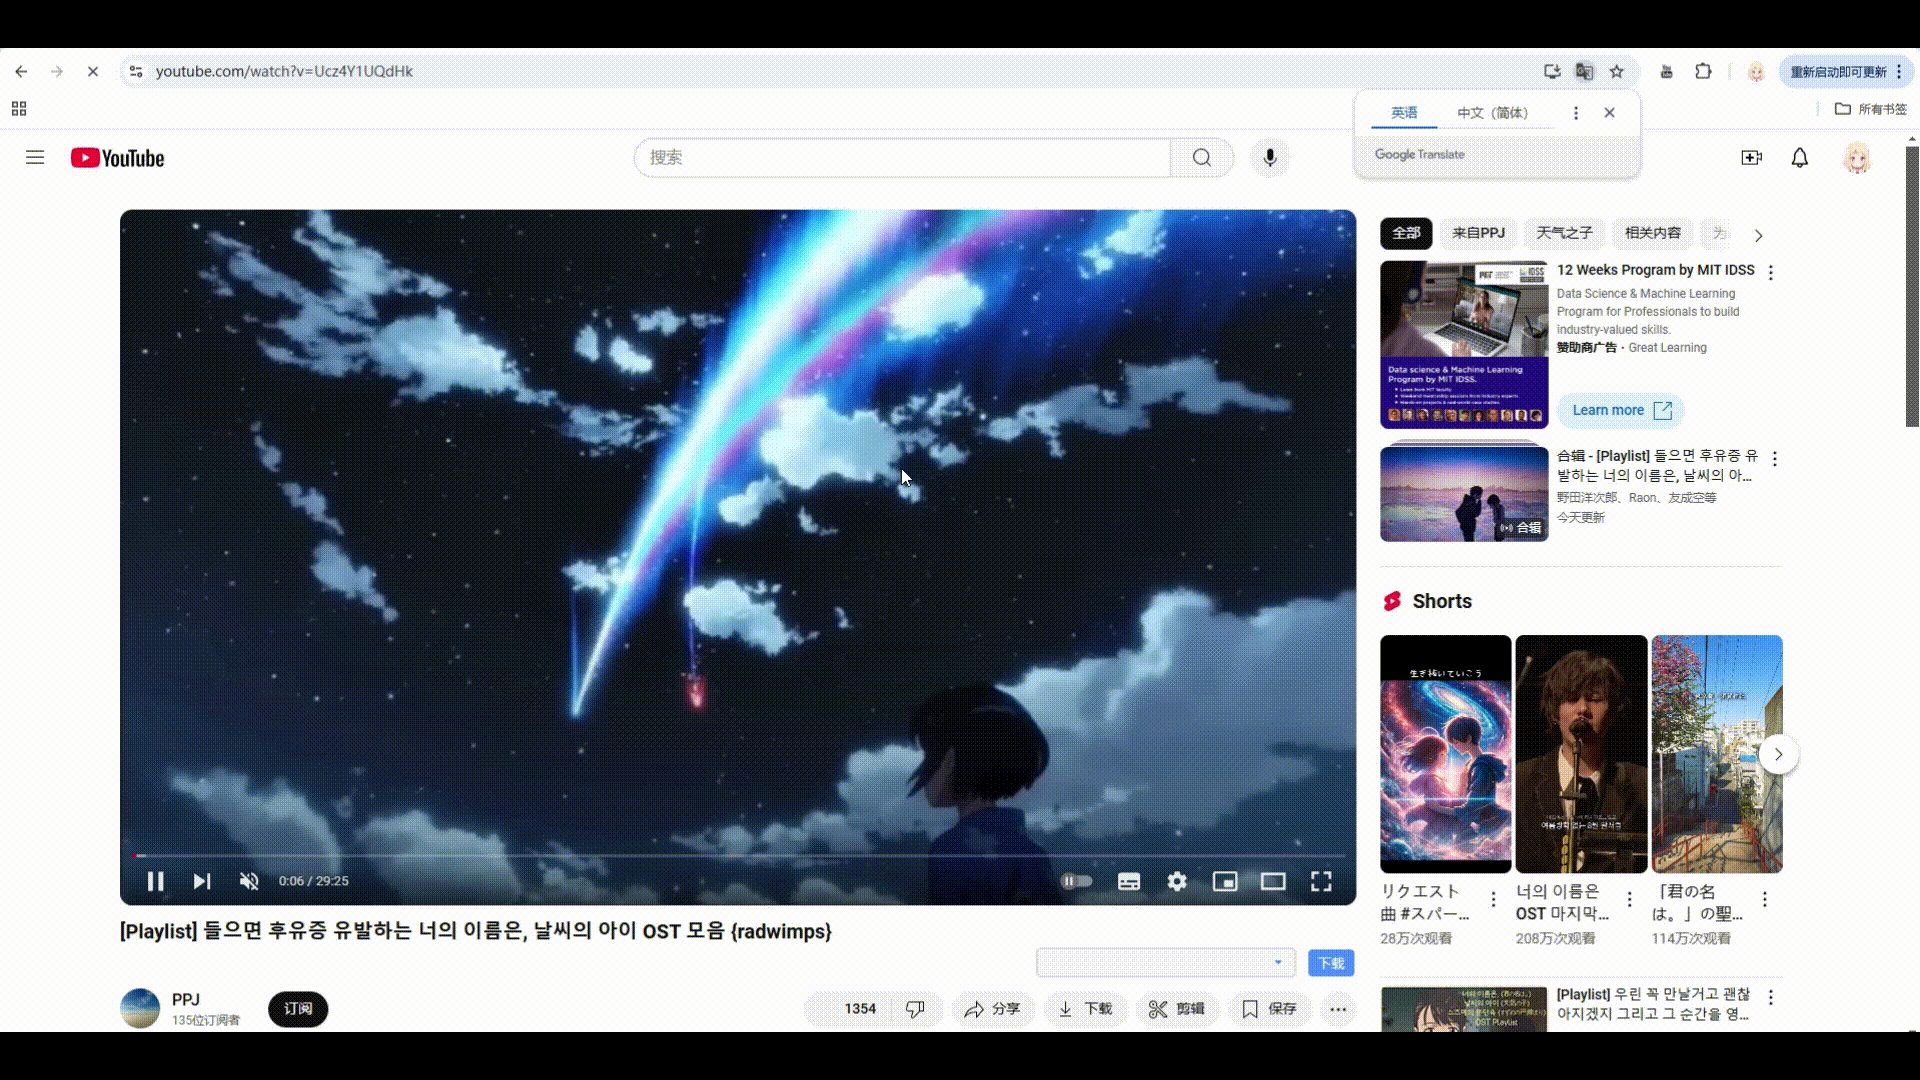Click the YouTube search input field
Screen dimensions: 1920x1080
[x=902, y=158]
